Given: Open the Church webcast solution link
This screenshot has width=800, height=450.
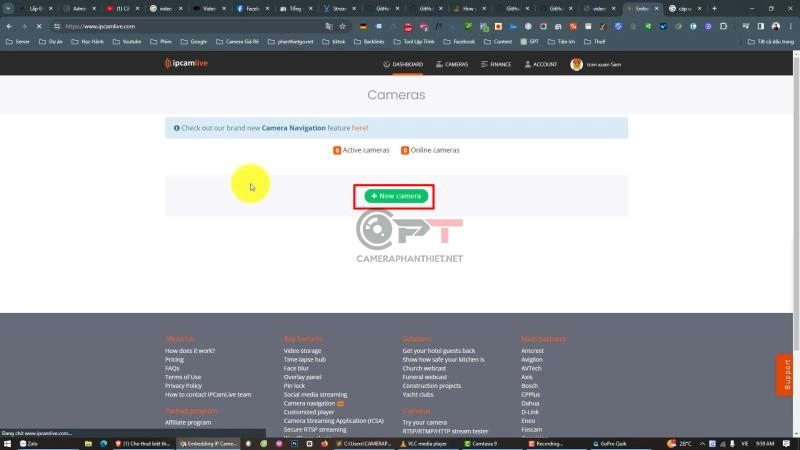Looking at the screenshot, I should 424,368.
